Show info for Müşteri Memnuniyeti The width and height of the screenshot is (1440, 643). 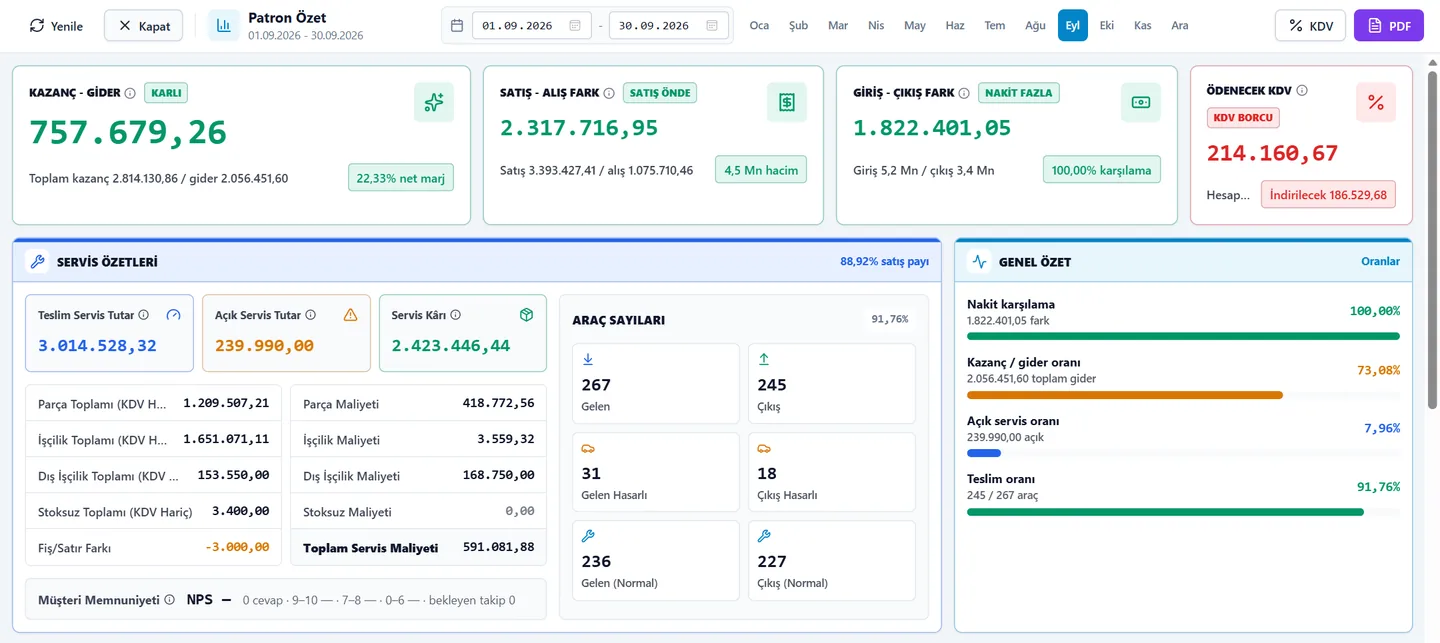click(x=169, y=600)
